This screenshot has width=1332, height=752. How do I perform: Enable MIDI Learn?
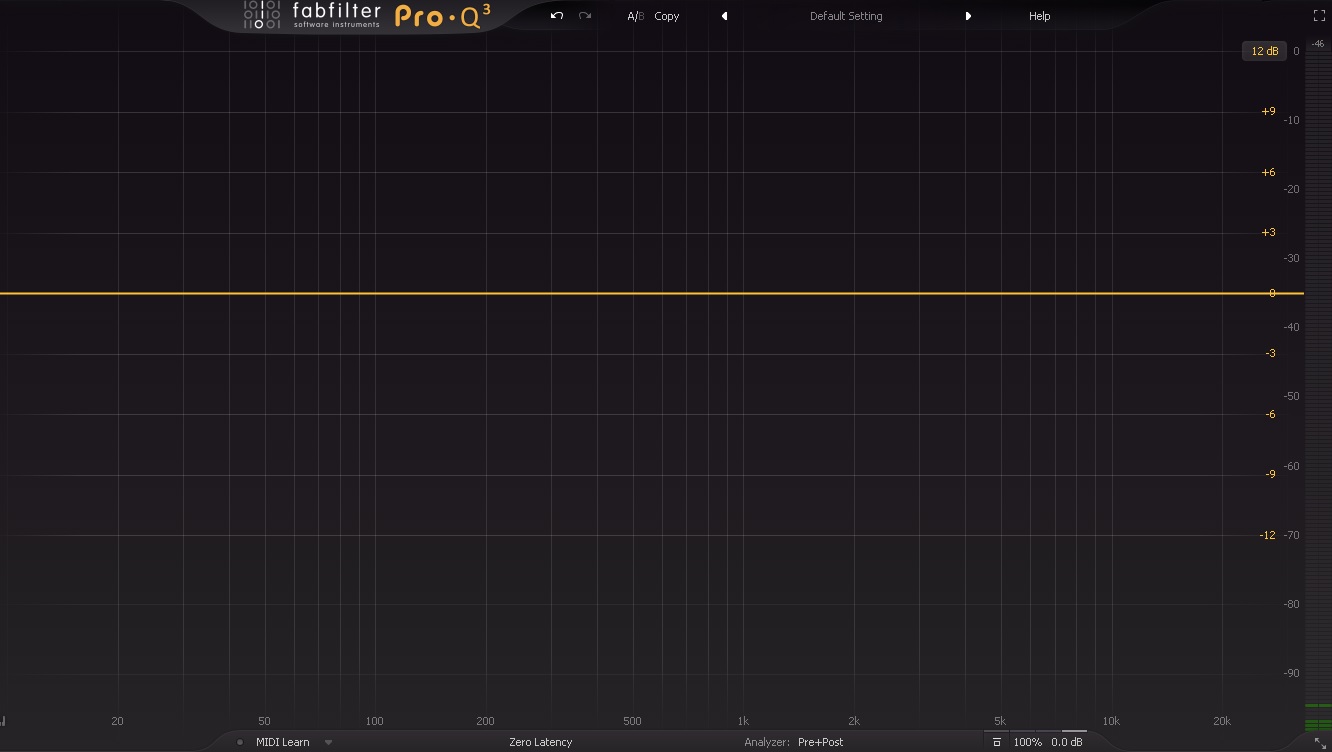click(x=283, y=742)
